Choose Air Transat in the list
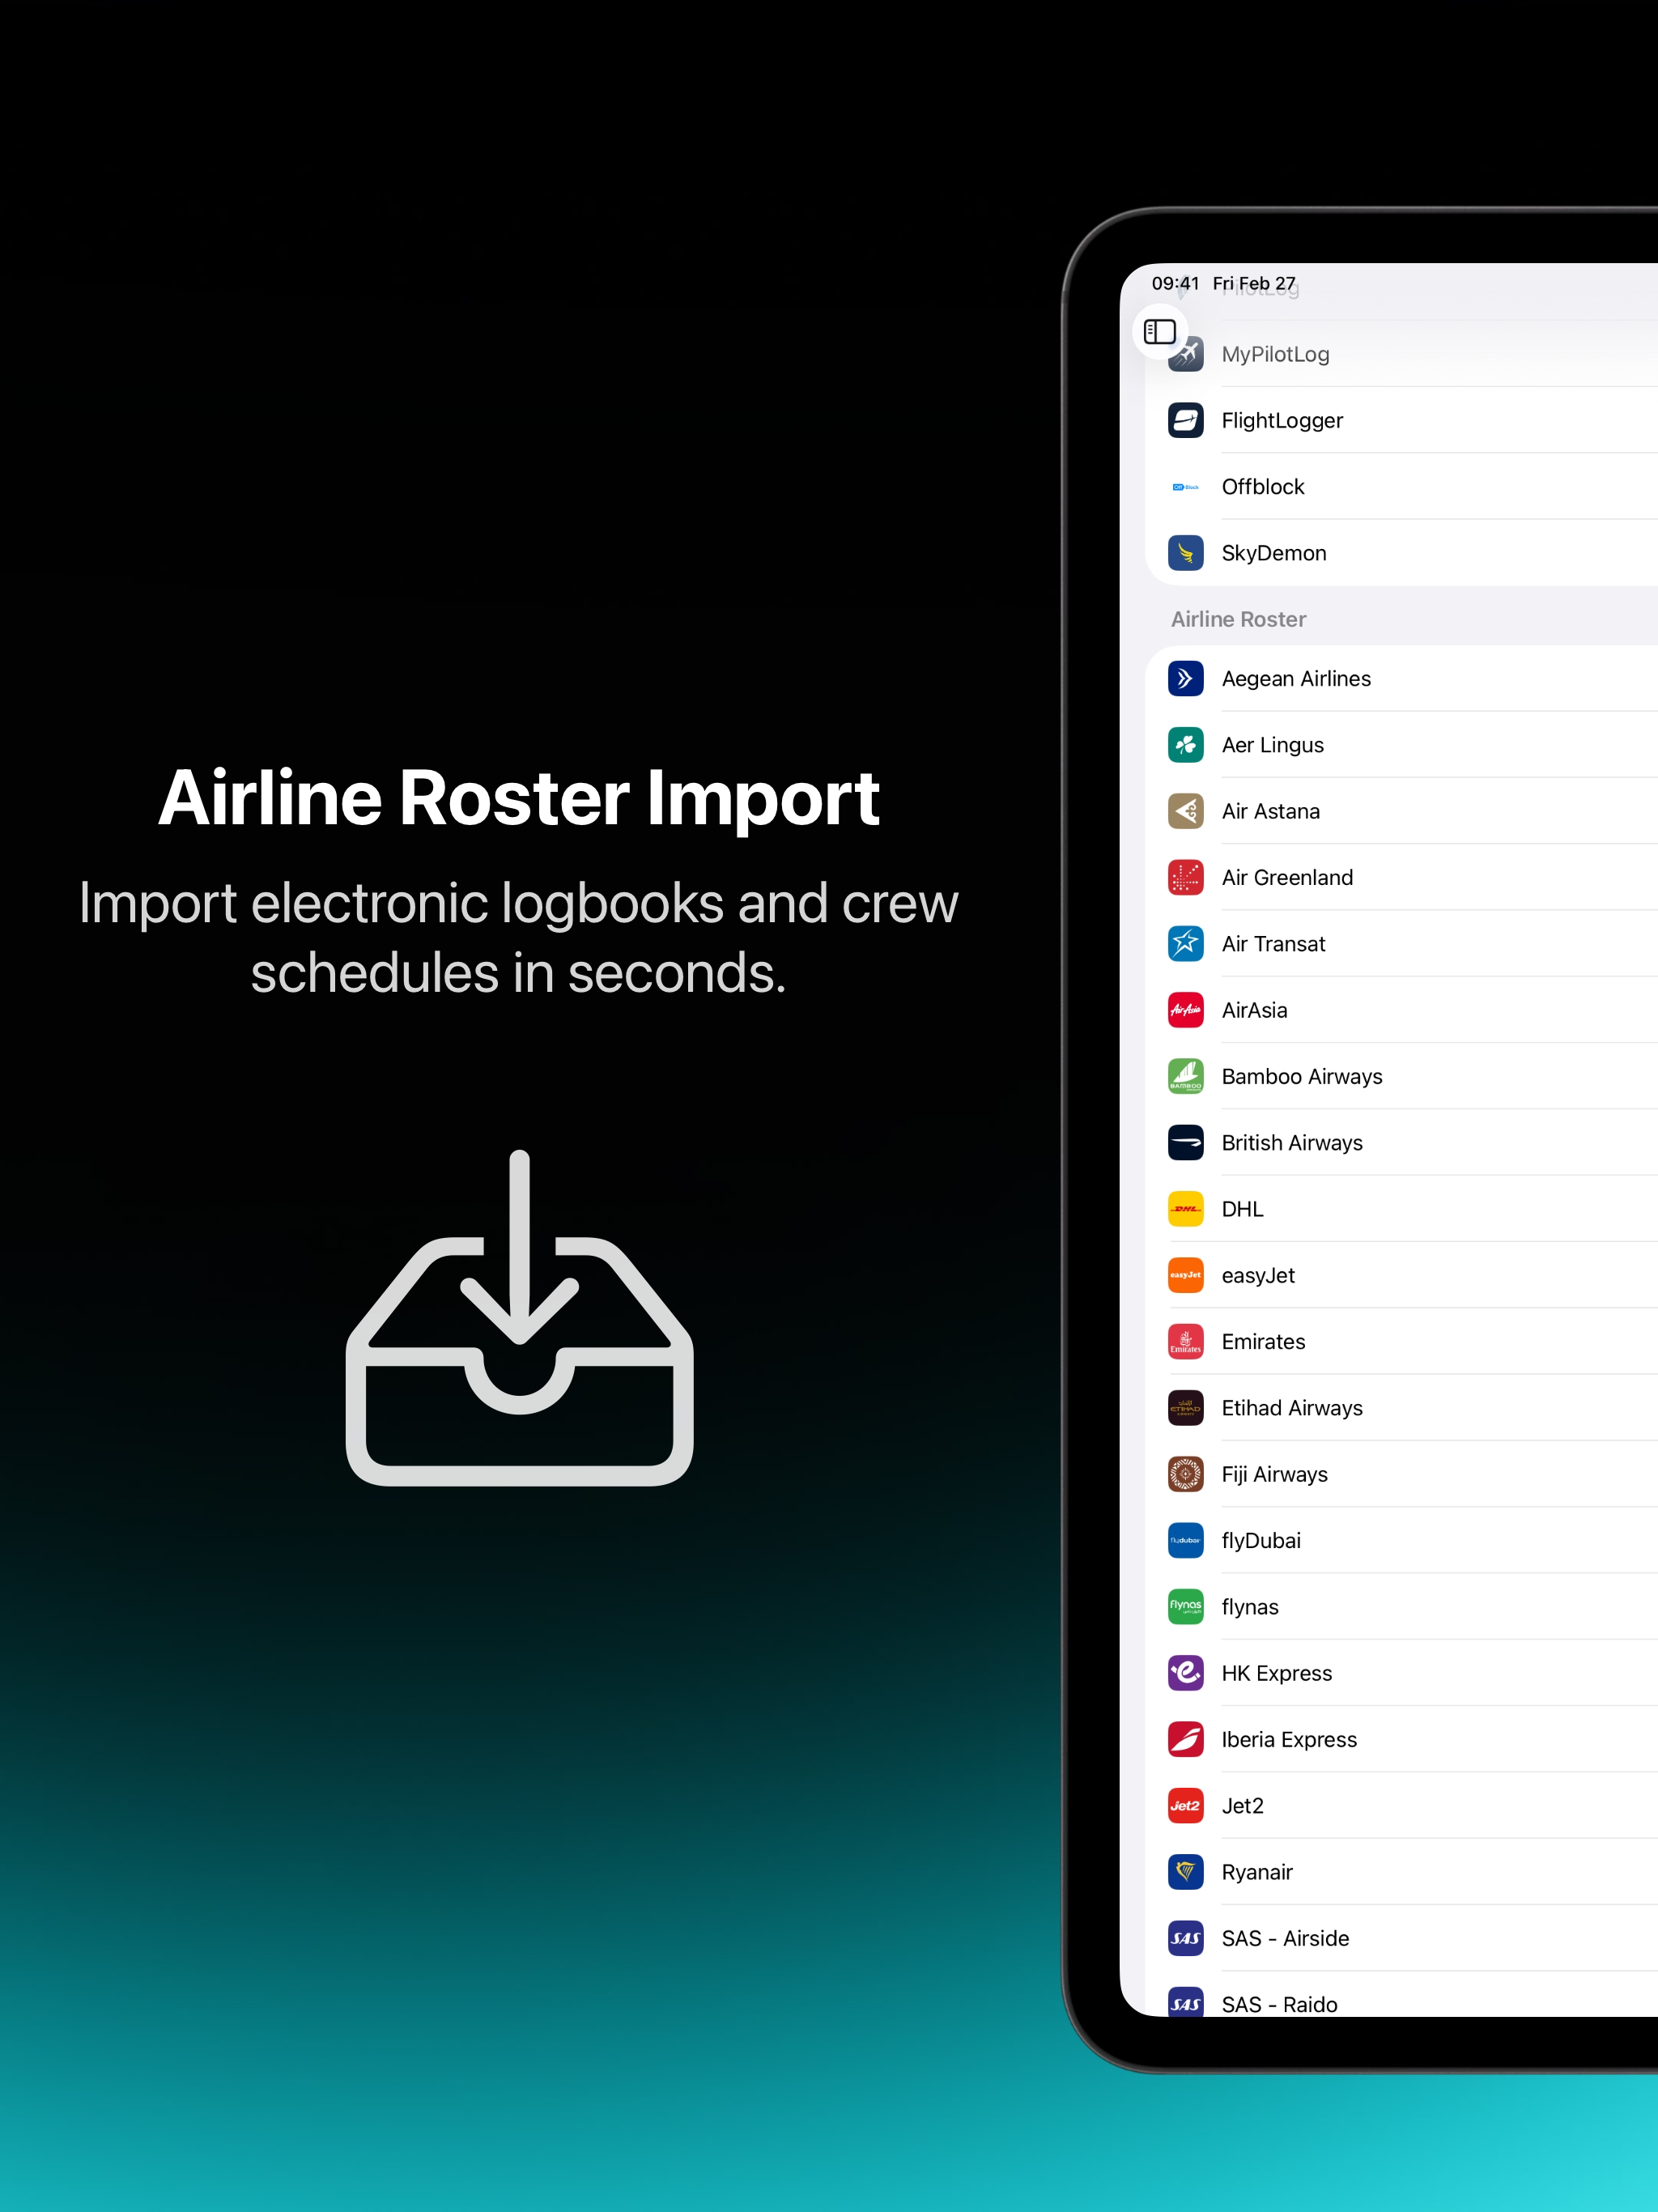 click(x=1402, y=944)
